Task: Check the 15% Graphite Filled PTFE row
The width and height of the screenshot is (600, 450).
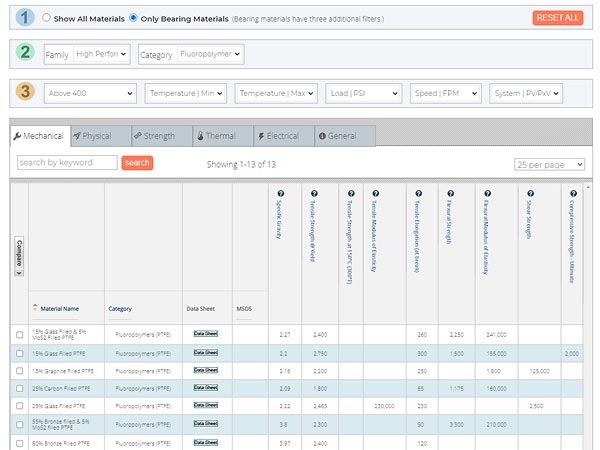Action: [20, 371]
